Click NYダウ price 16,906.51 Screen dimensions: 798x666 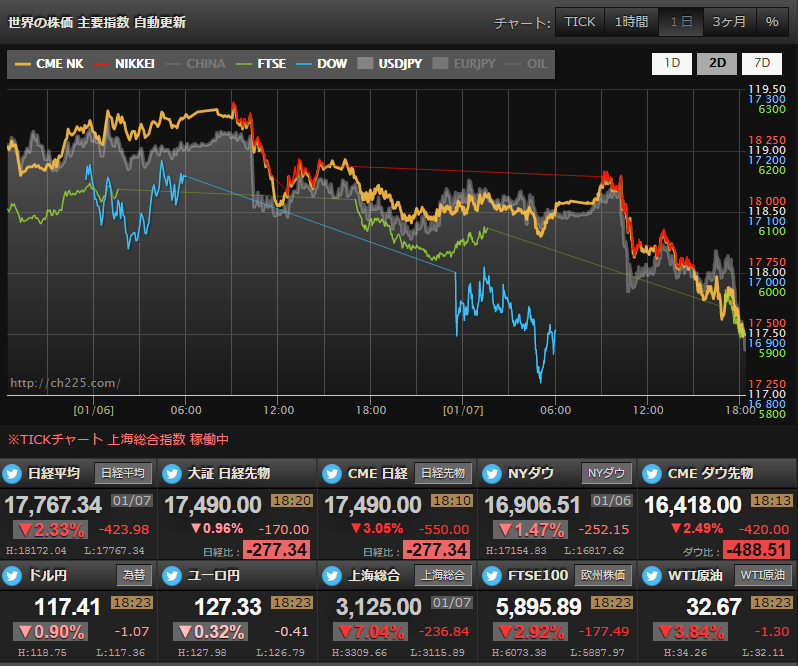(532, 505)
